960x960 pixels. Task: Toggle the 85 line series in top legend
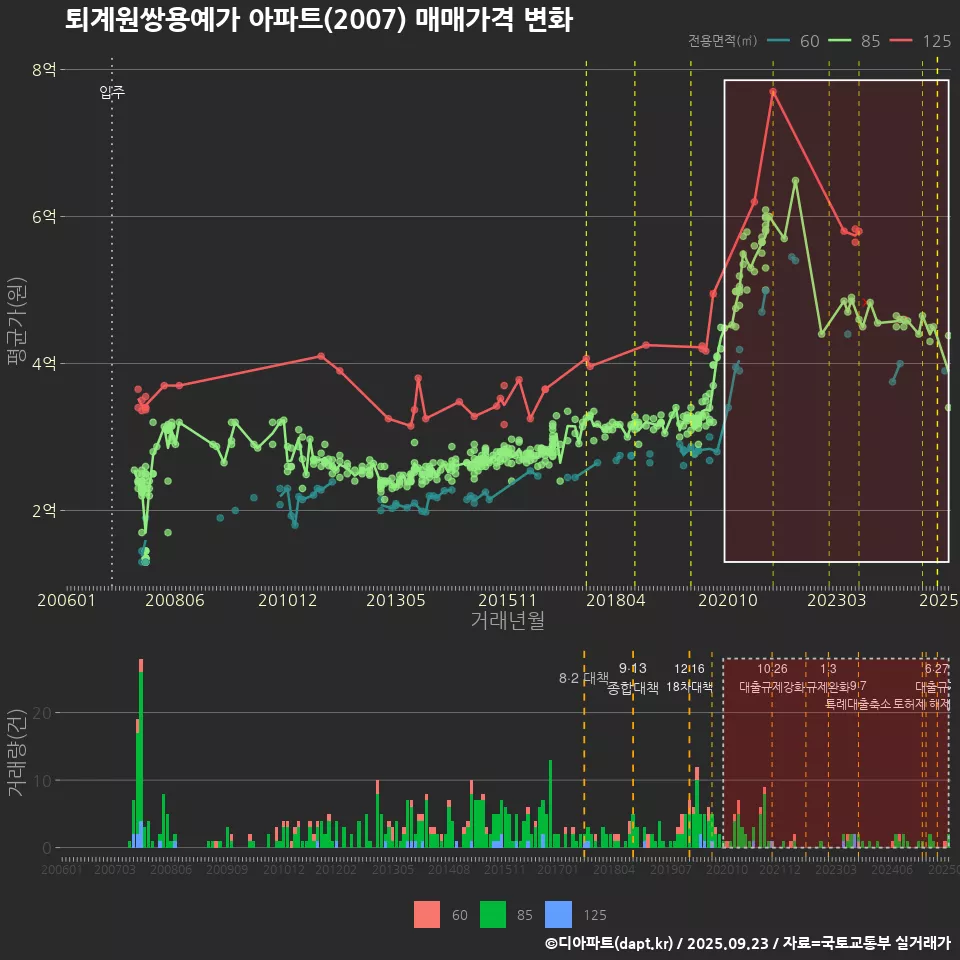pos(855,41)
